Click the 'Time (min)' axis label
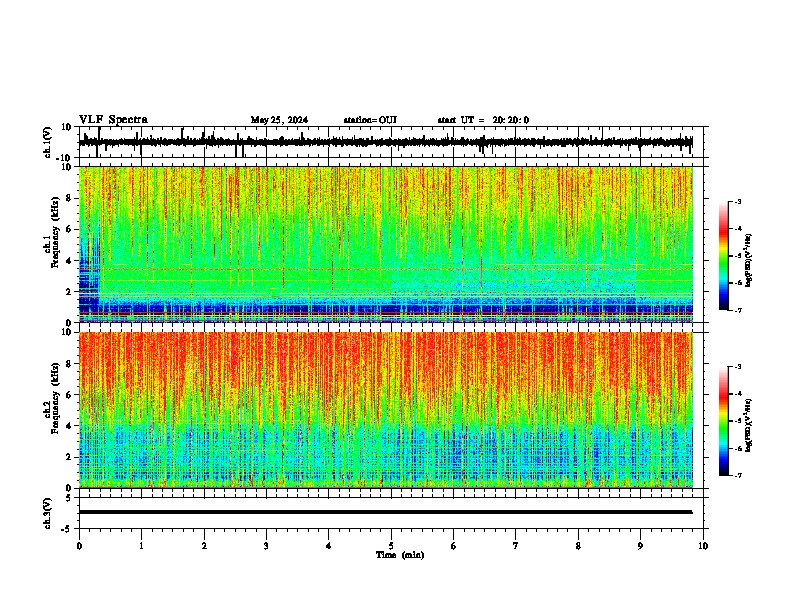This screenshot has height=612, width=792. [x=400, y=555]
